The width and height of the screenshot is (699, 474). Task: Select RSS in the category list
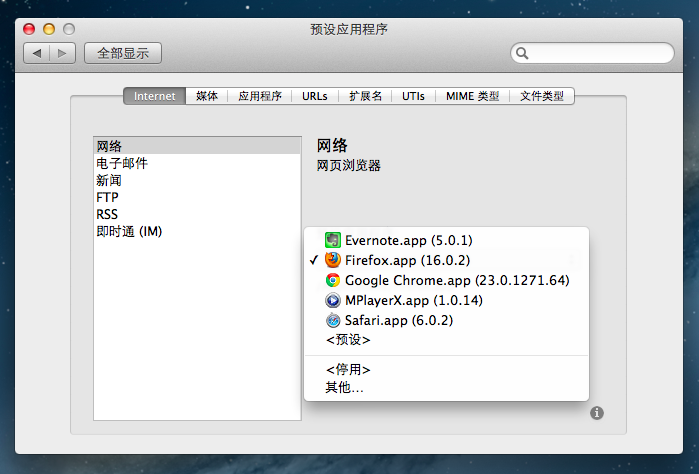pos(197,214)
